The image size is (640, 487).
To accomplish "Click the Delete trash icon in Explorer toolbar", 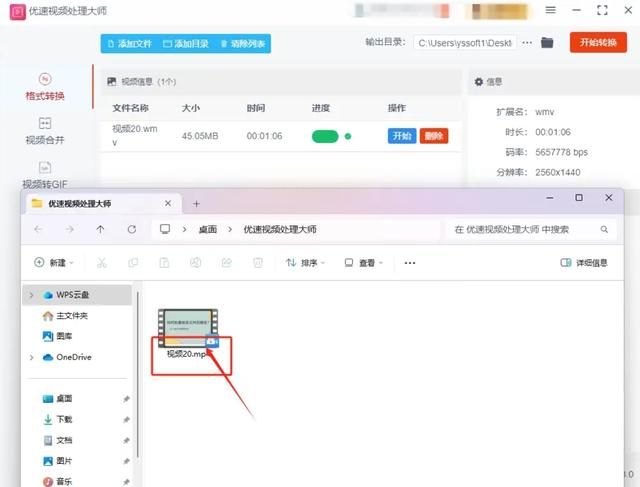I will point(258,263).
